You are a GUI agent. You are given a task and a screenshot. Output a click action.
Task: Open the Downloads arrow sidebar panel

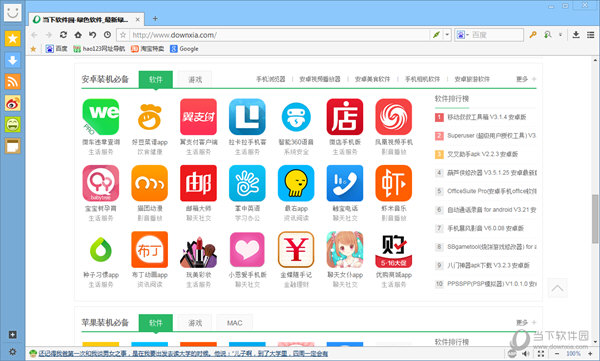pyautogui.click(x=13, y=60)
